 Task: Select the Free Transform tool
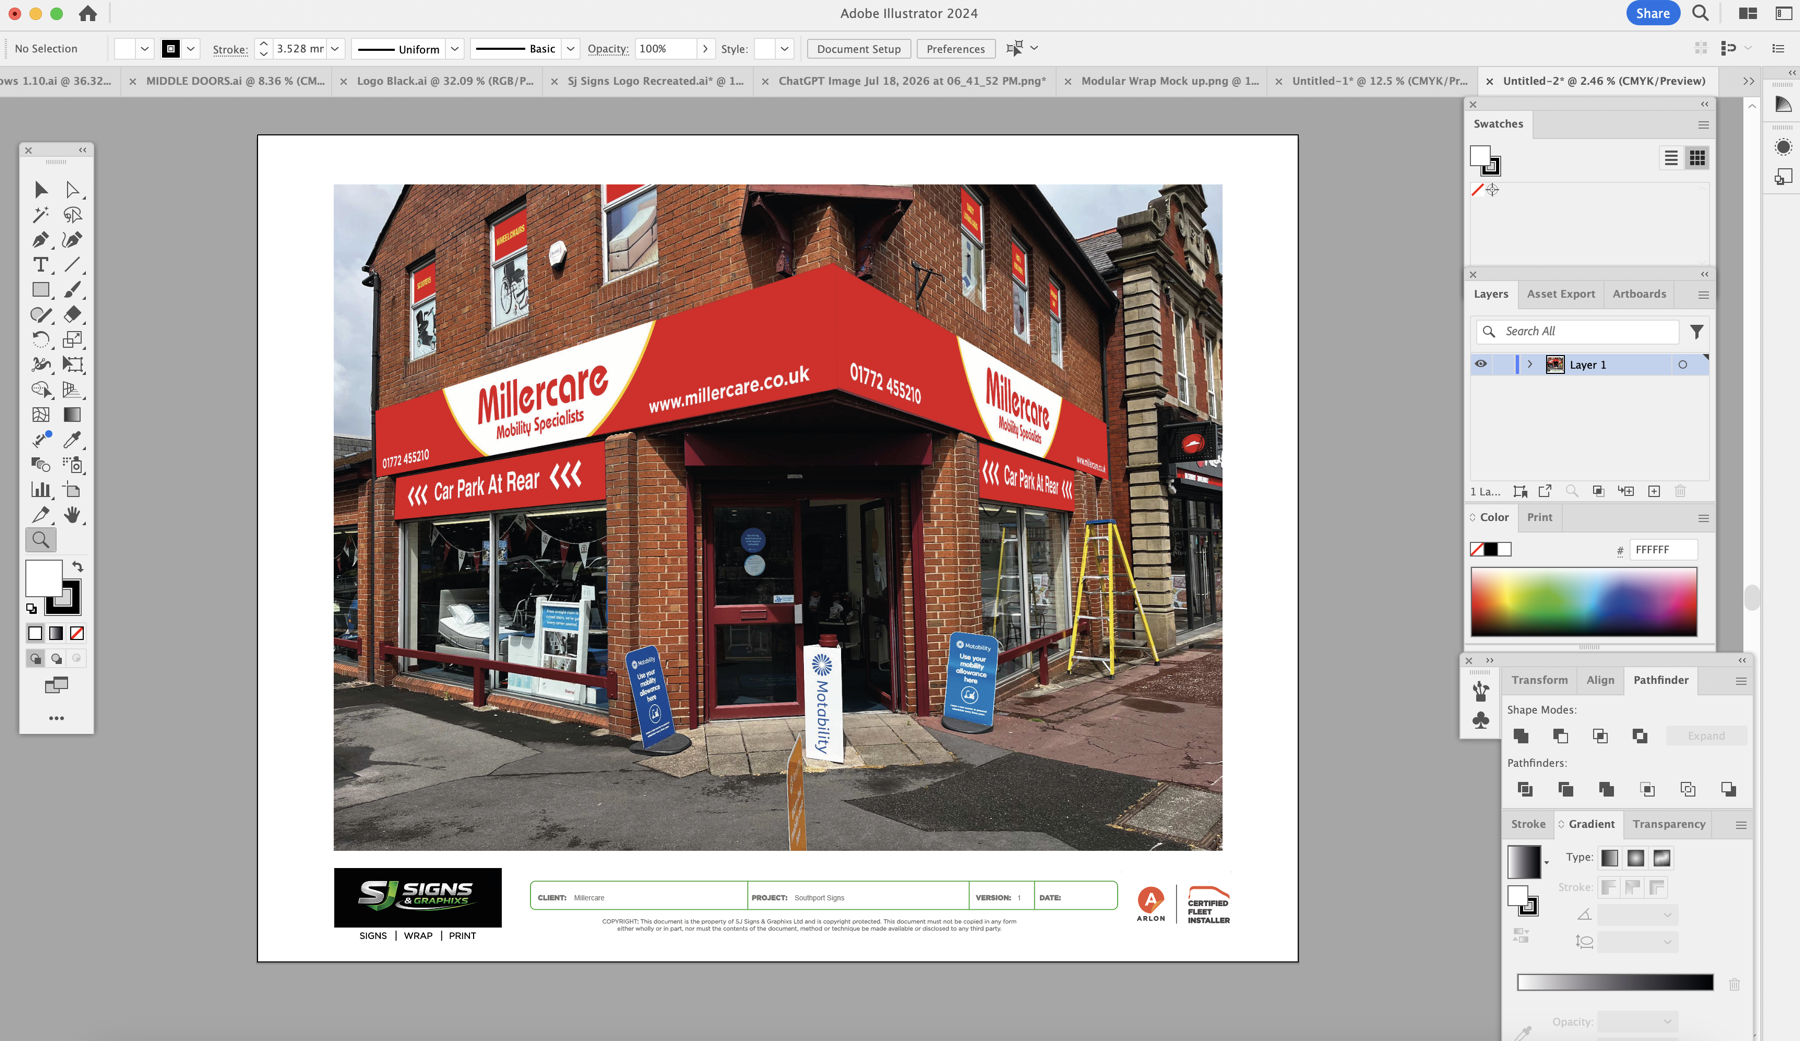tap(72, 365)
